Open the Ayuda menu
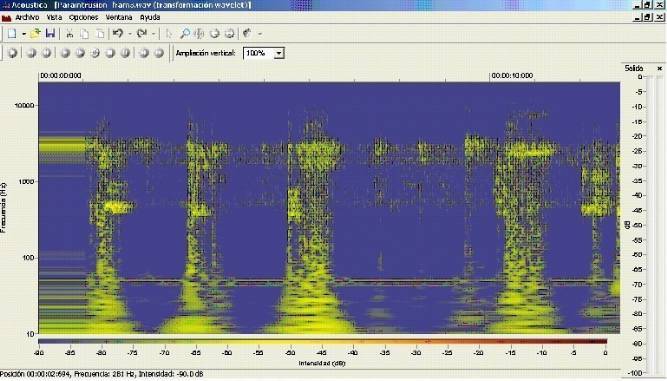Image resolution: width=667 pixels, height=381 pixels. 150,17
